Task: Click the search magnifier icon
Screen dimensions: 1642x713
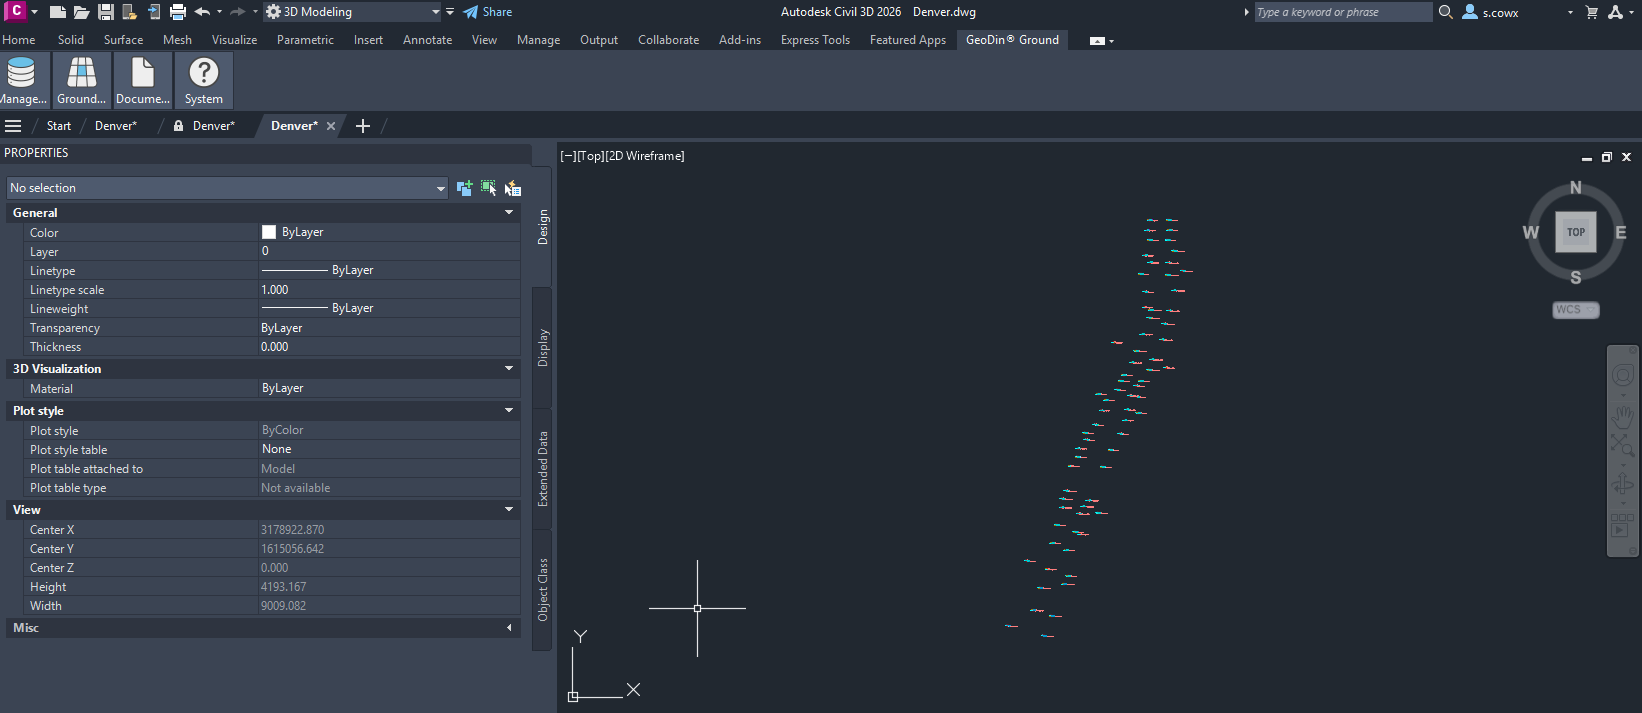Action: click(x=1445, y=12)
